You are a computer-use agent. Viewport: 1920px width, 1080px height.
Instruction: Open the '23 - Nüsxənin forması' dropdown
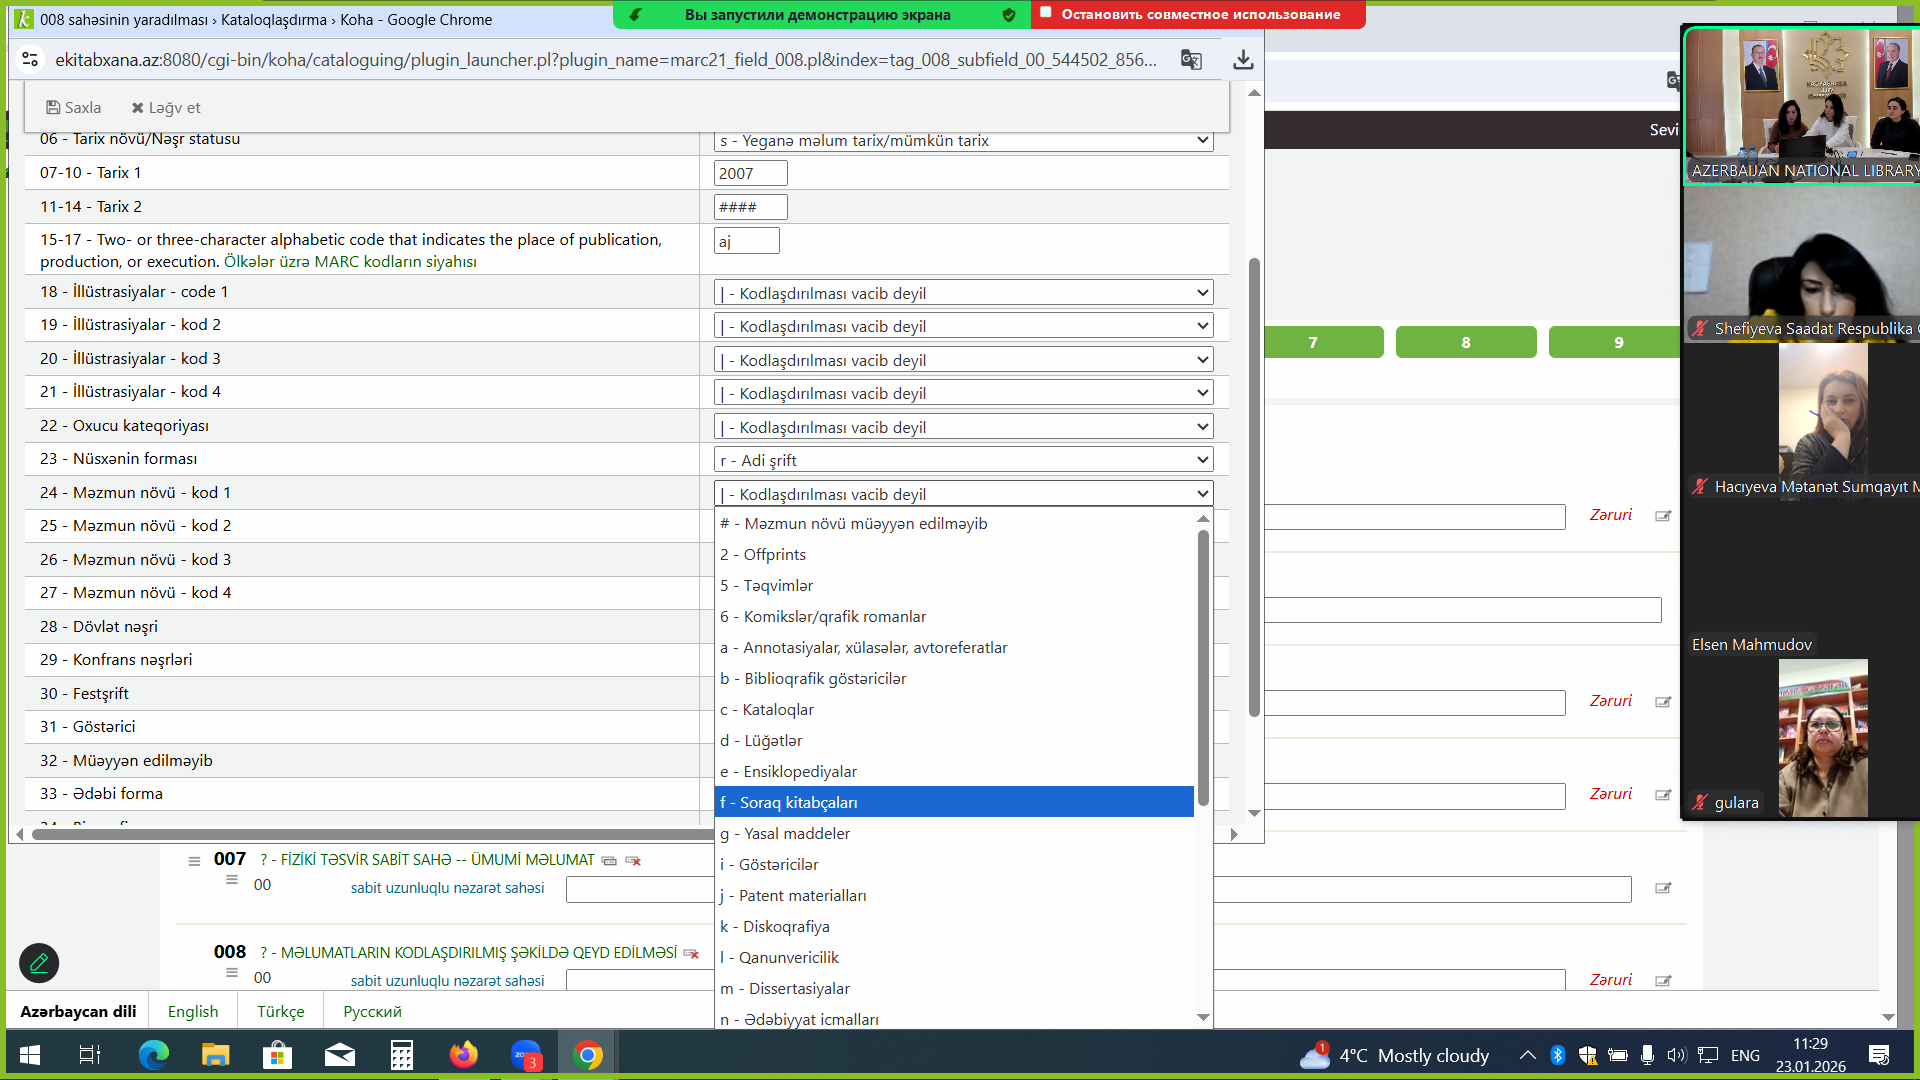point(964,460)
